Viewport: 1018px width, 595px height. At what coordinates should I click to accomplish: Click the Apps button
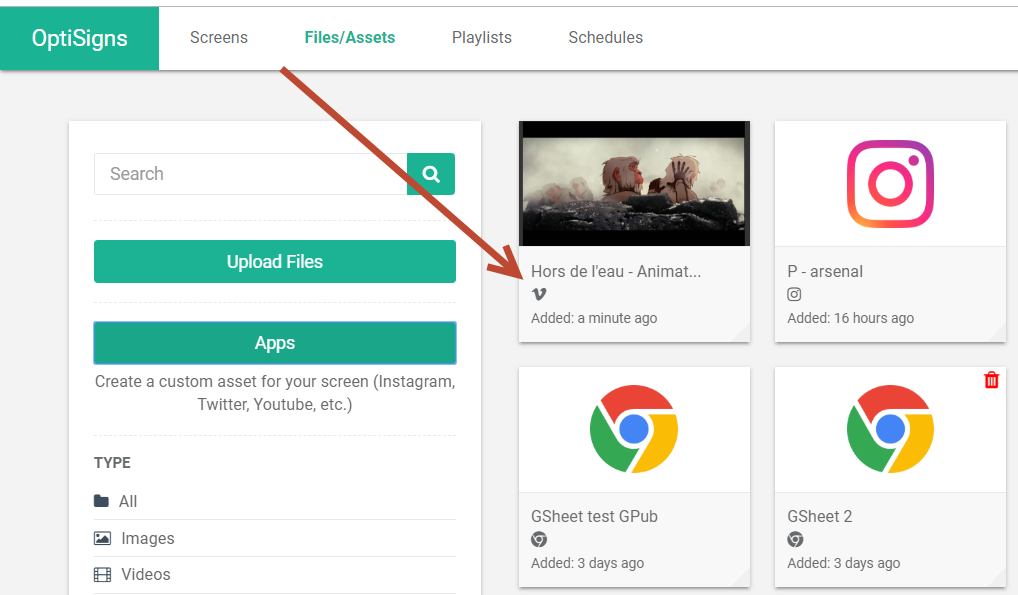click(x=275, y=343)
